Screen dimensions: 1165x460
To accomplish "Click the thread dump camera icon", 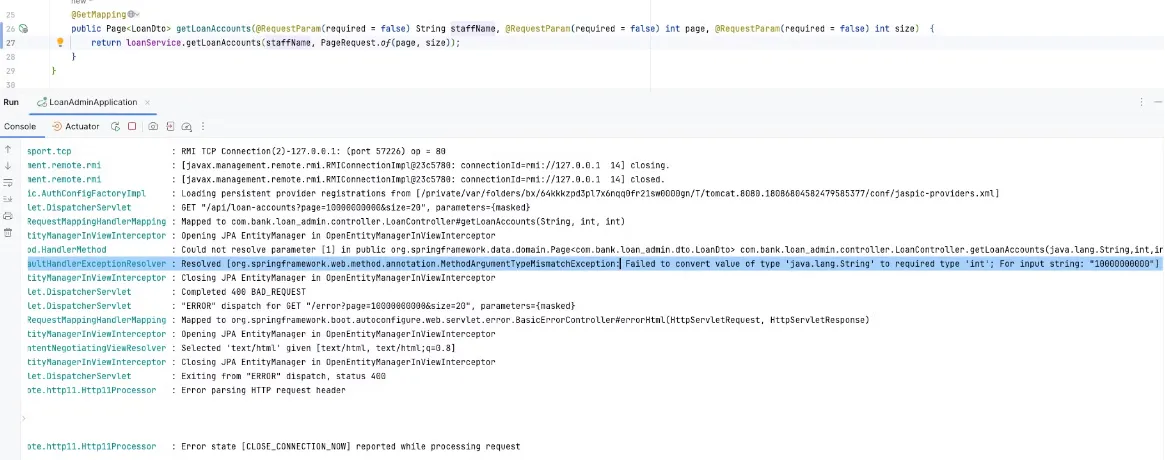I will coord(153,127).
